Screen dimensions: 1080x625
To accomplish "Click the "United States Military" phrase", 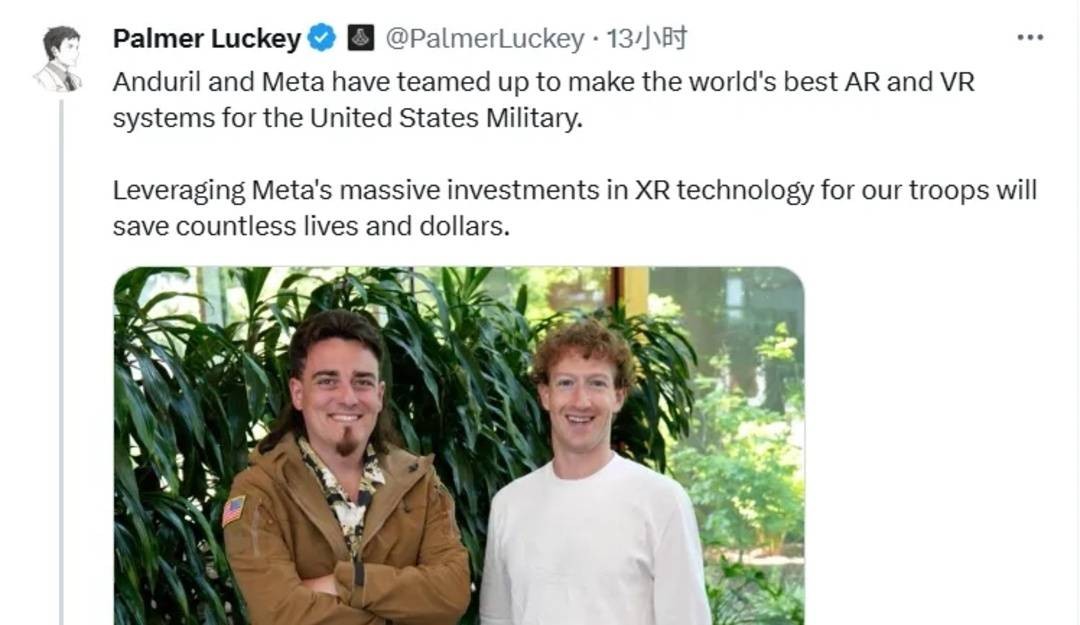I will coord(444,119).
